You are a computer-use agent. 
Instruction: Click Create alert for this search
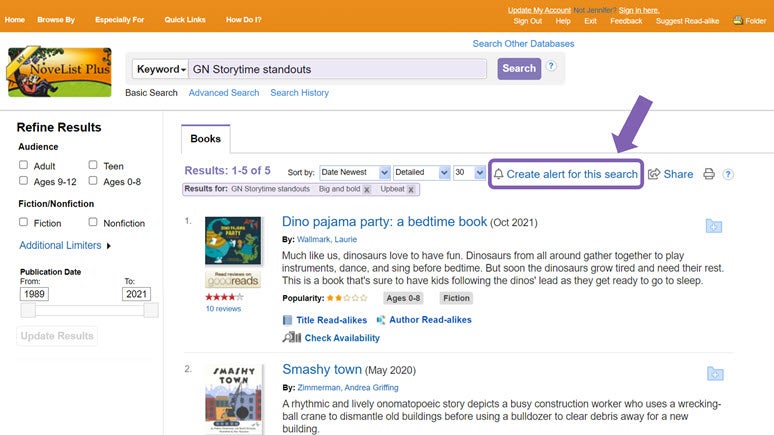pyautogui.click(x=565, y=174)
